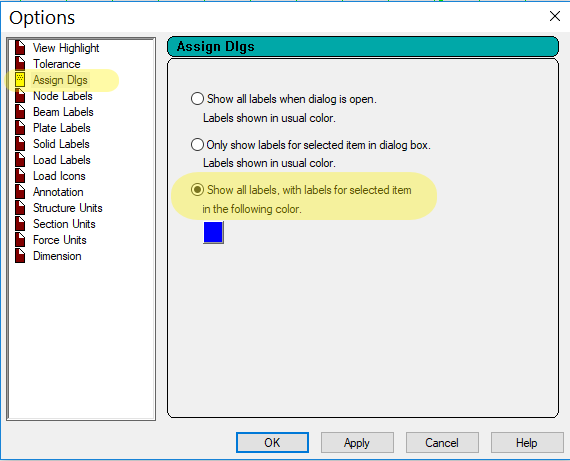570x461 pixels.
Task: Open Force Units in the list
Action: (60, 240)
